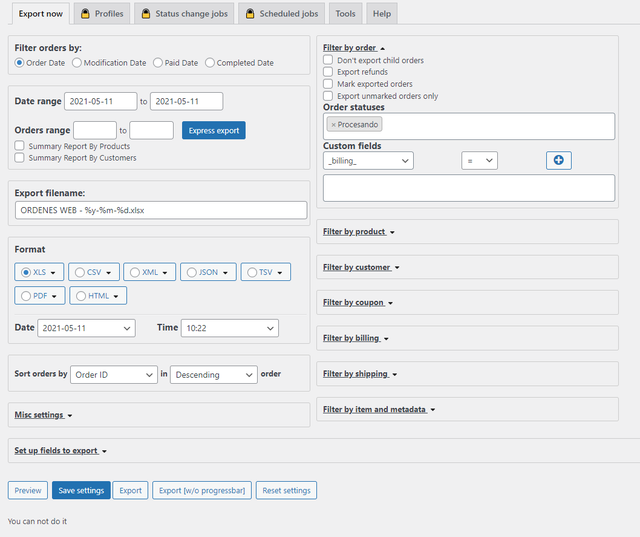This screenshot has width=640, height=537.
Task: Select CSV format radio
Action: 80,272
